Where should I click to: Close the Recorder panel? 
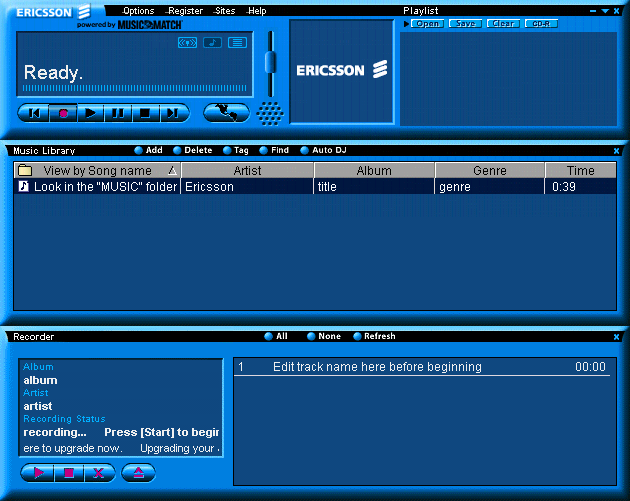pos(616,337)
